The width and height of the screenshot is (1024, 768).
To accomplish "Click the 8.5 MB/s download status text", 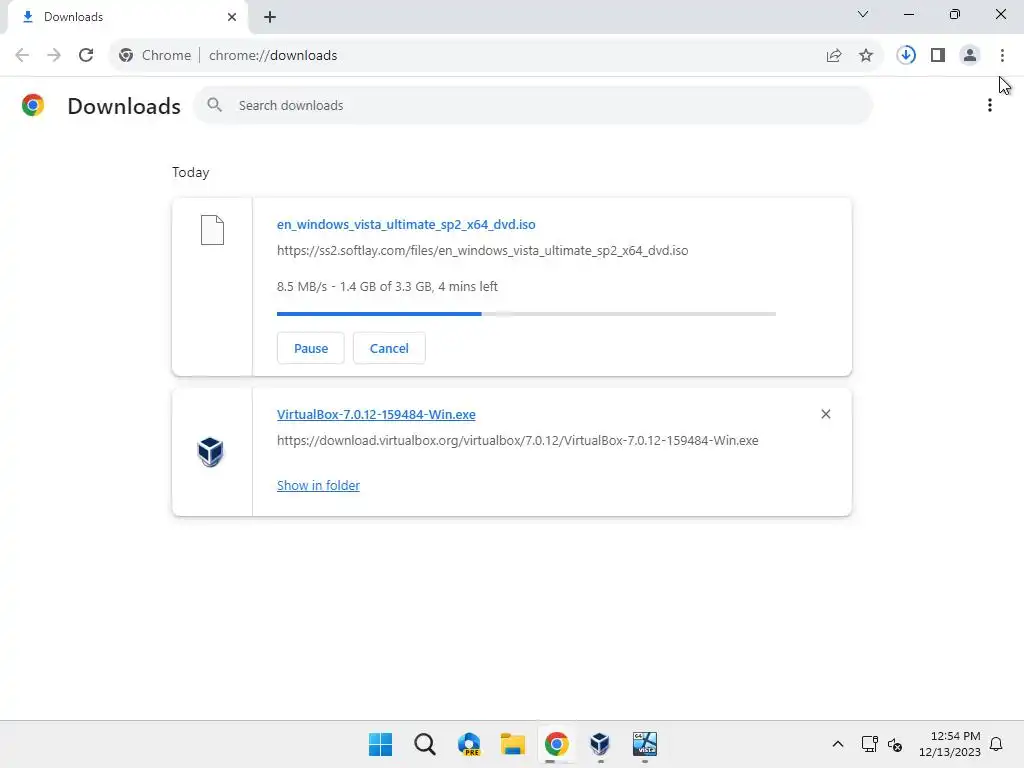I will (x=387, y=287).
